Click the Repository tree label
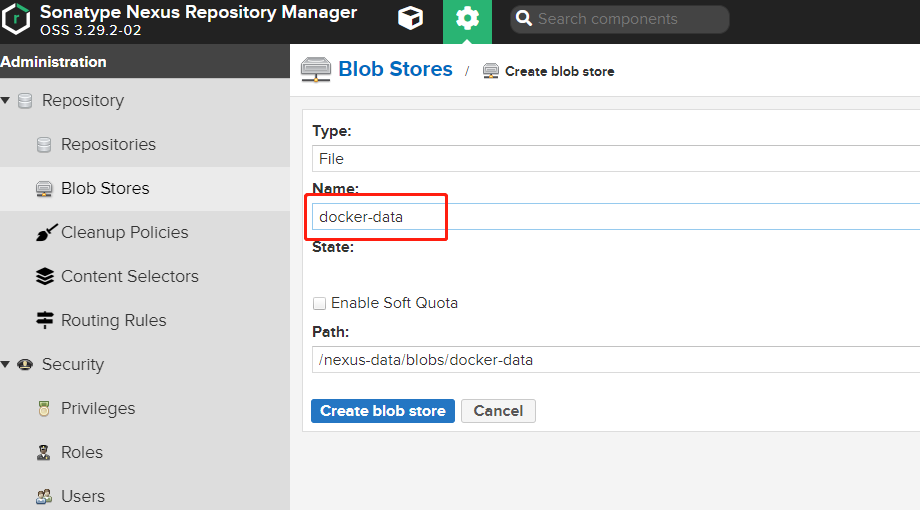The height and width of the screenshot is (510, 920). (83, 100)
